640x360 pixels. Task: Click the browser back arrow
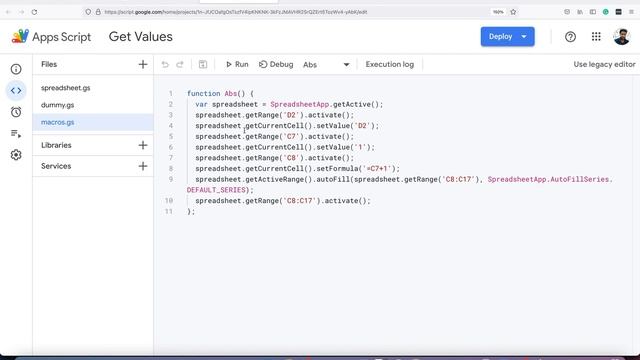point(8,12)
